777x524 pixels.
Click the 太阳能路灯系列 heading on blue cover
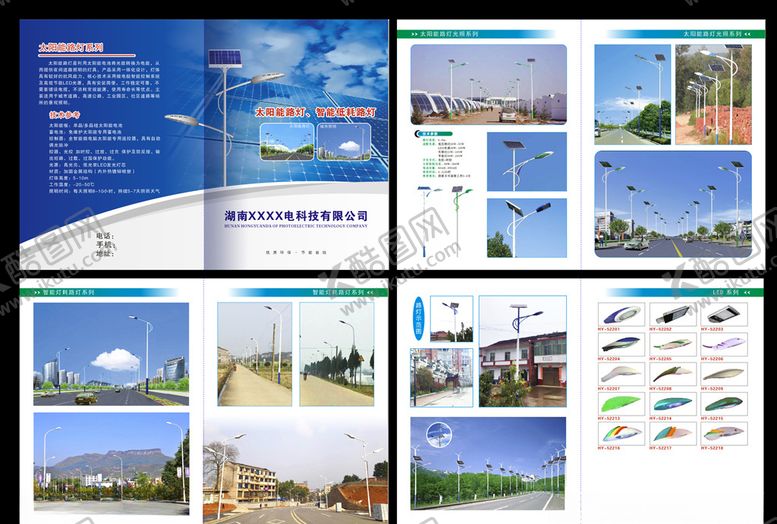click(70, 46)
